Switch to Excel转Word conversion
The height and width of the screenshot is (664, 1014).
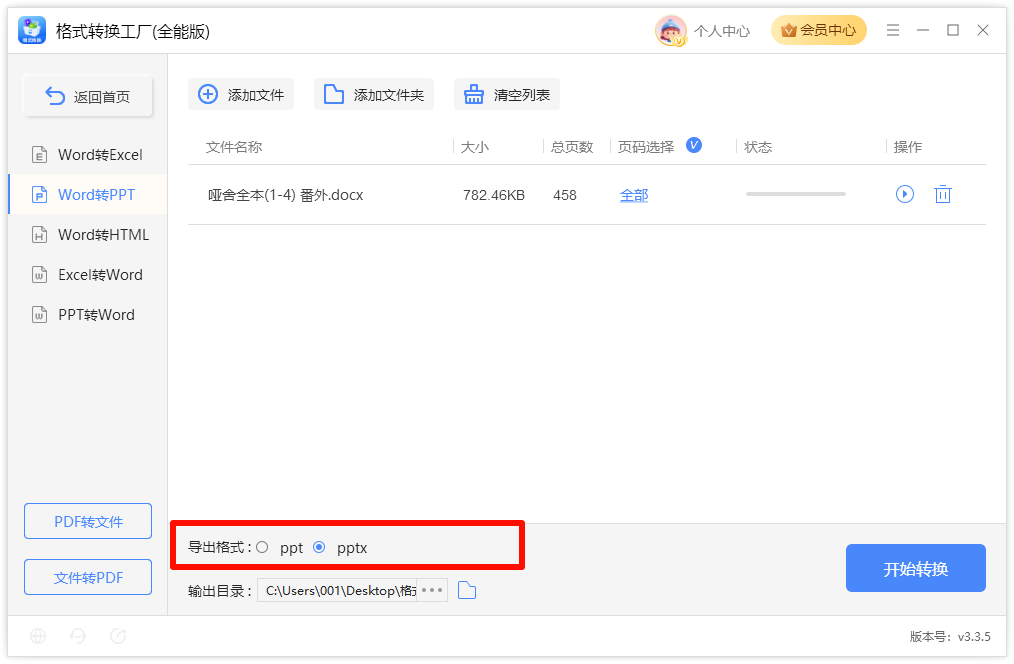coord(88,275)
